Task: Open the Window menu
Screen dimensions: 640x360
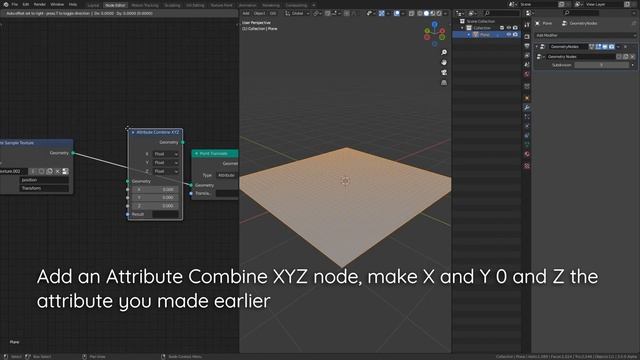Action: tap(57, 4)
